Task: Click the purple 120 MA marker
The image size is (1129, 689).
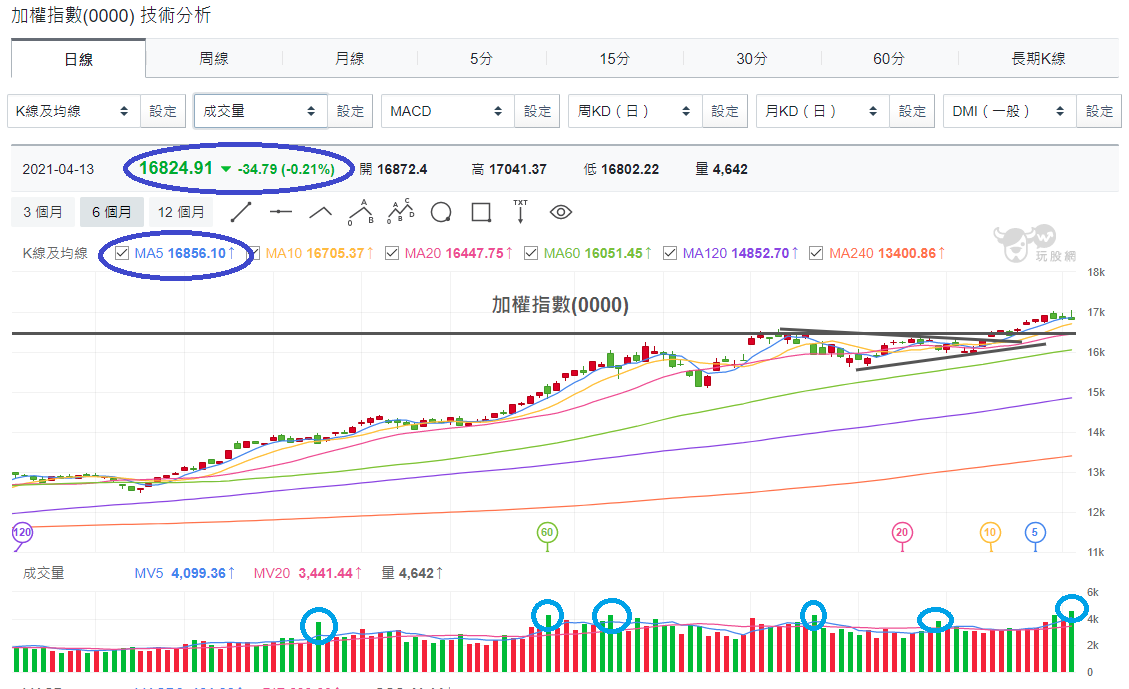Action: coord(22,533)
